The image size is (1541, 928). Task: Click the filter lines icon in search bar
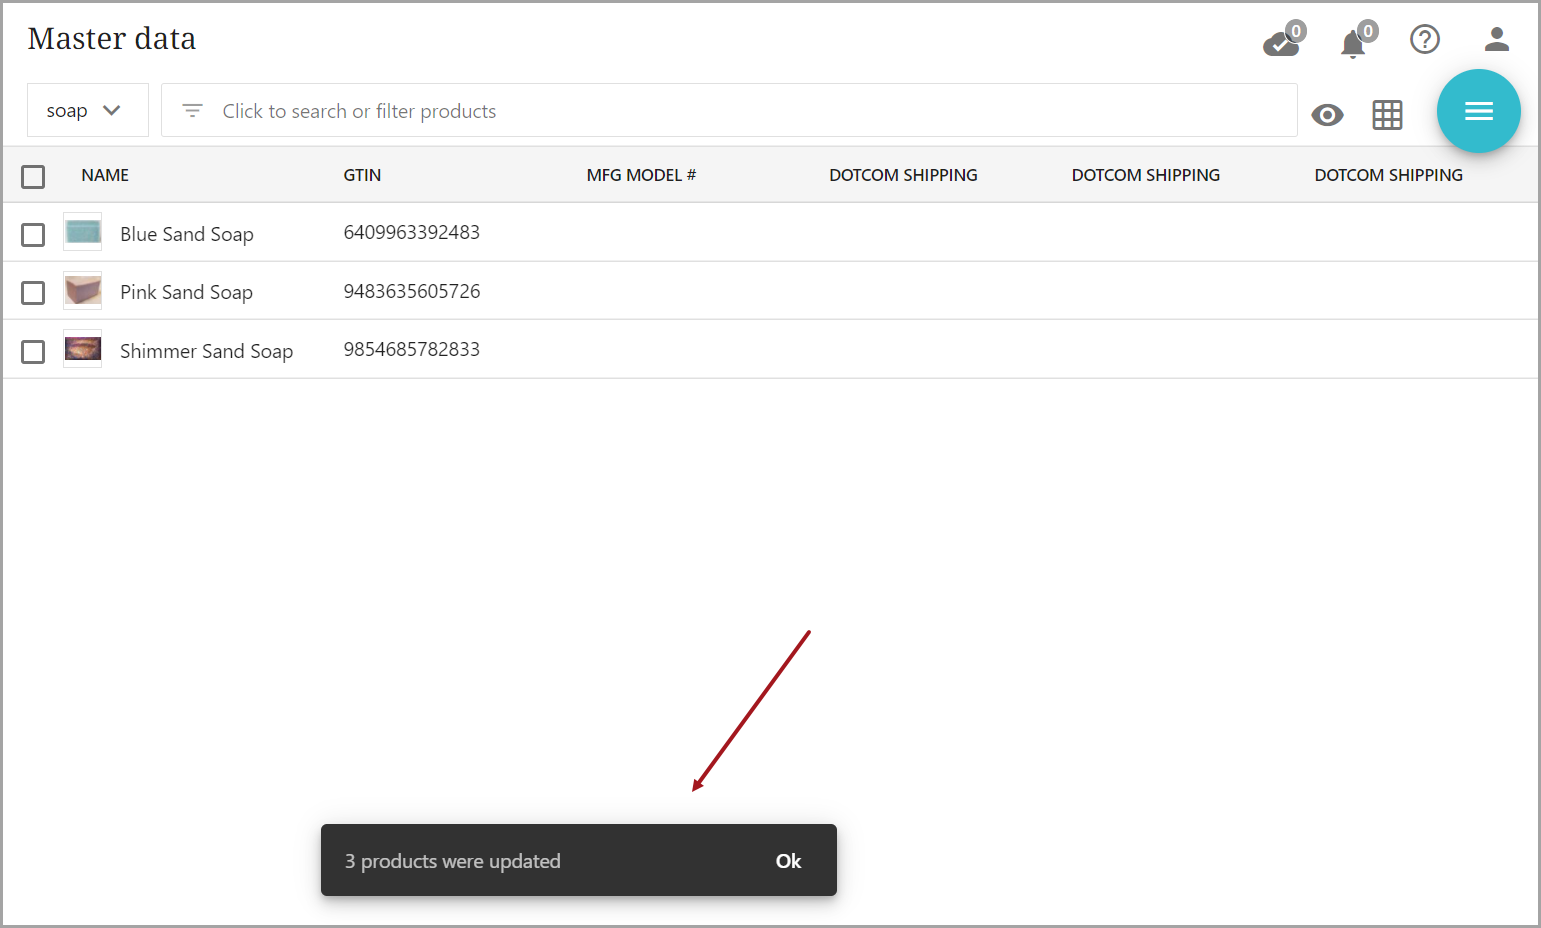click(x=192, y=111)
